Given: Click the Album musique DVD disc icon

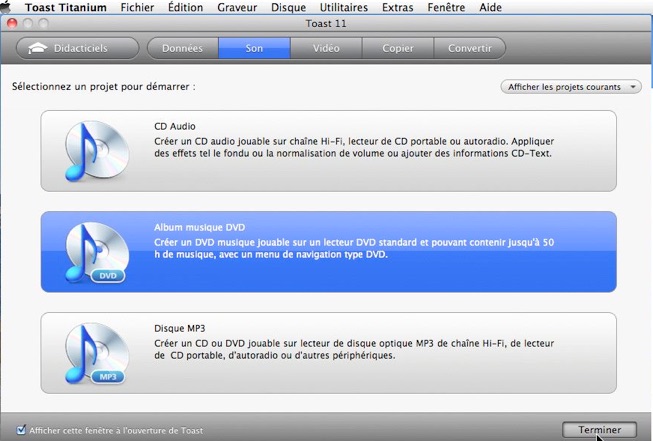Looking at the screenshot, I should (97, 252).
